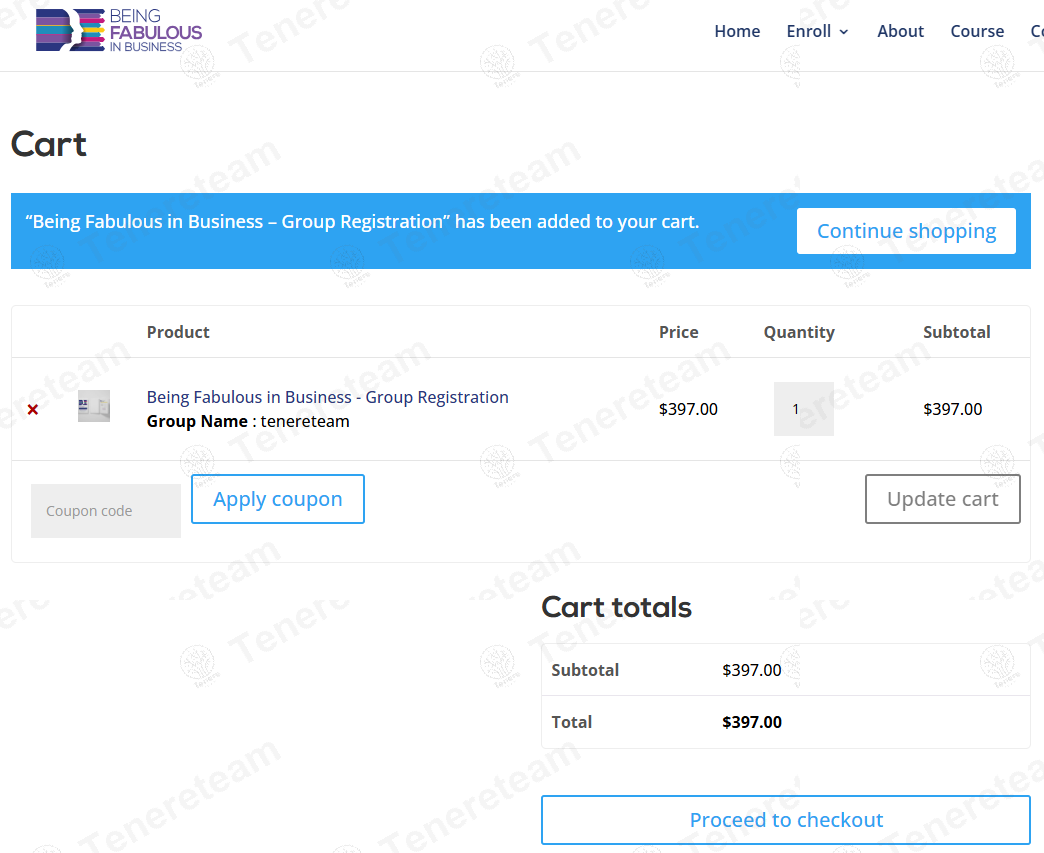Expand the Enroll menu chevron
This screenshot has height=853, width=1044.
pyautogui.click(x=844, y=32)
